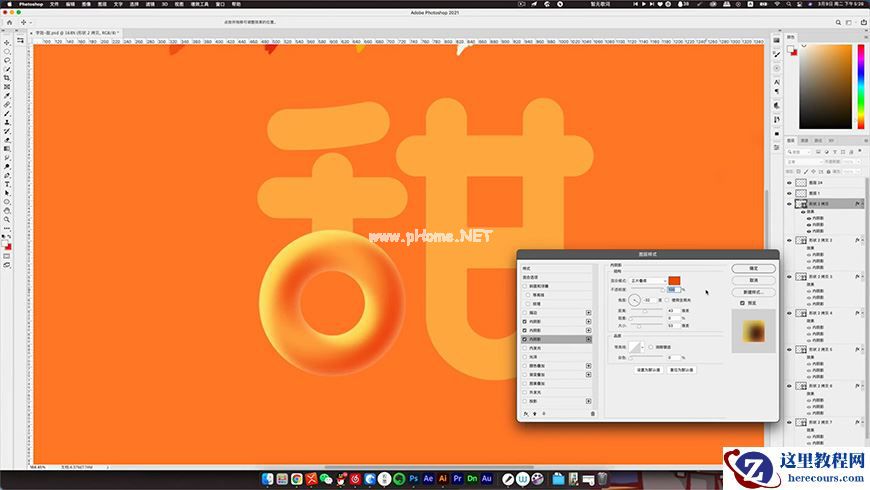870x490 pixels.
Task: Switch to the 路径 tab
Action: point(818,140)
